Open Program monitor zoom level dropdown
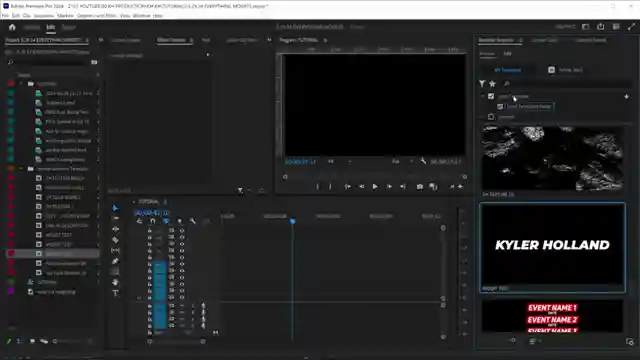Screen dimensions: 640x360 (x=339, y=161)
